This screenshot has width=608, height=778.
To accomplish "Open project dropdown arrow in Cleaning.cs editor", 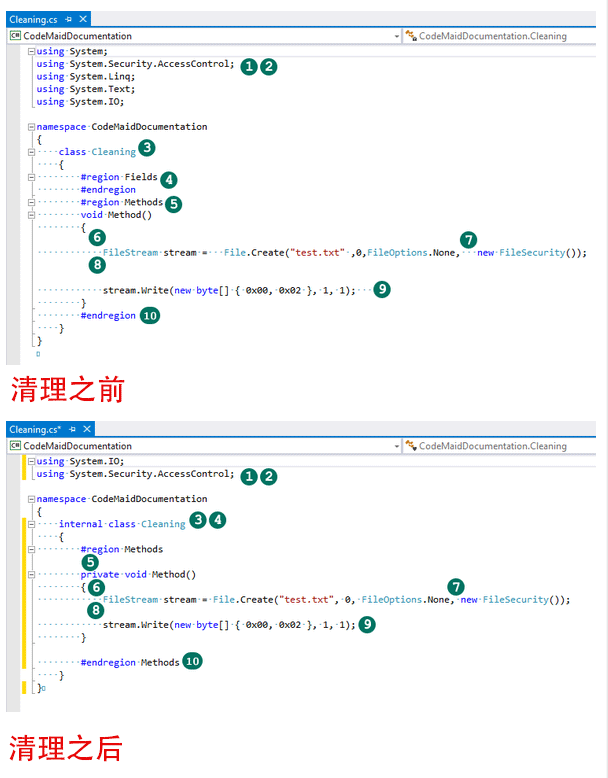I will [396, 36].
